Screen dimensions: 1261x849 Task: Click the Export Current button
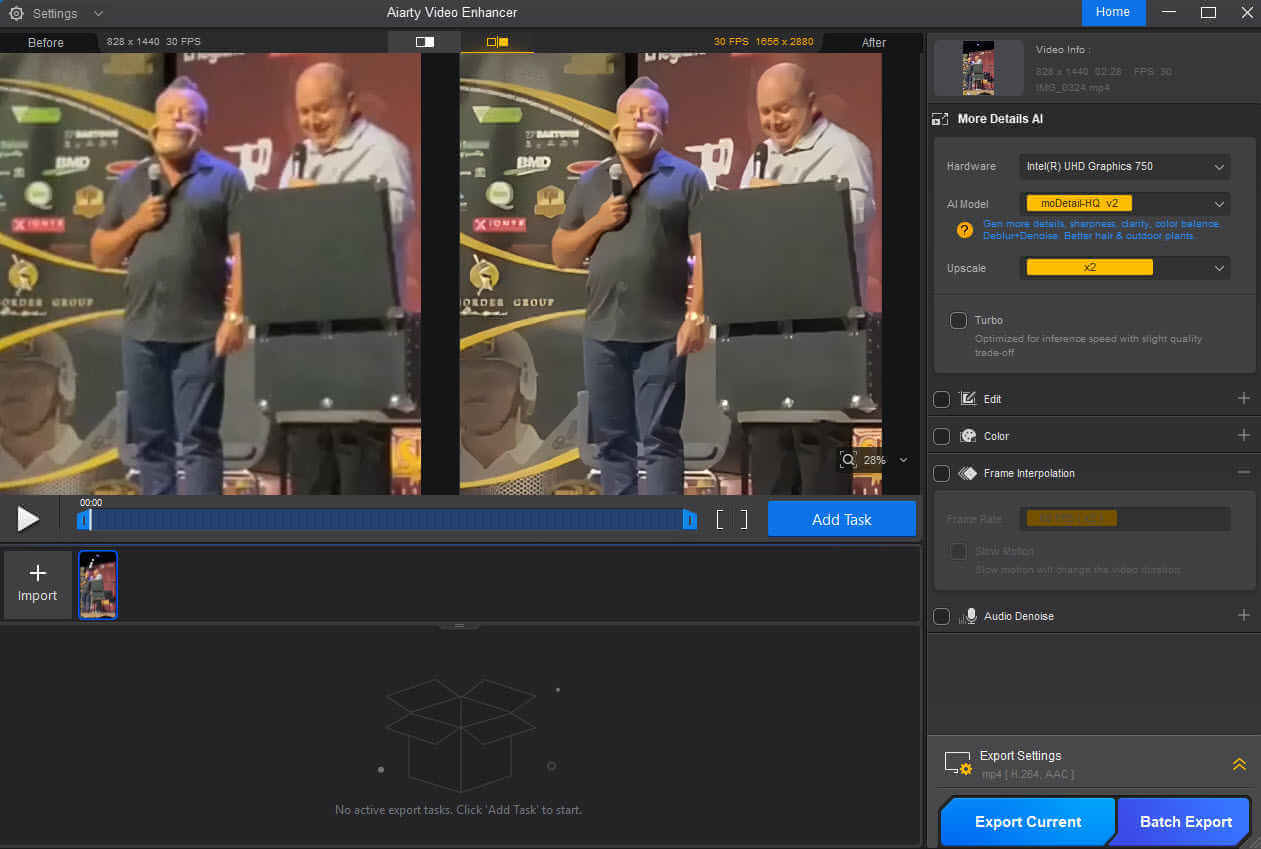[x=1028, y=822]
